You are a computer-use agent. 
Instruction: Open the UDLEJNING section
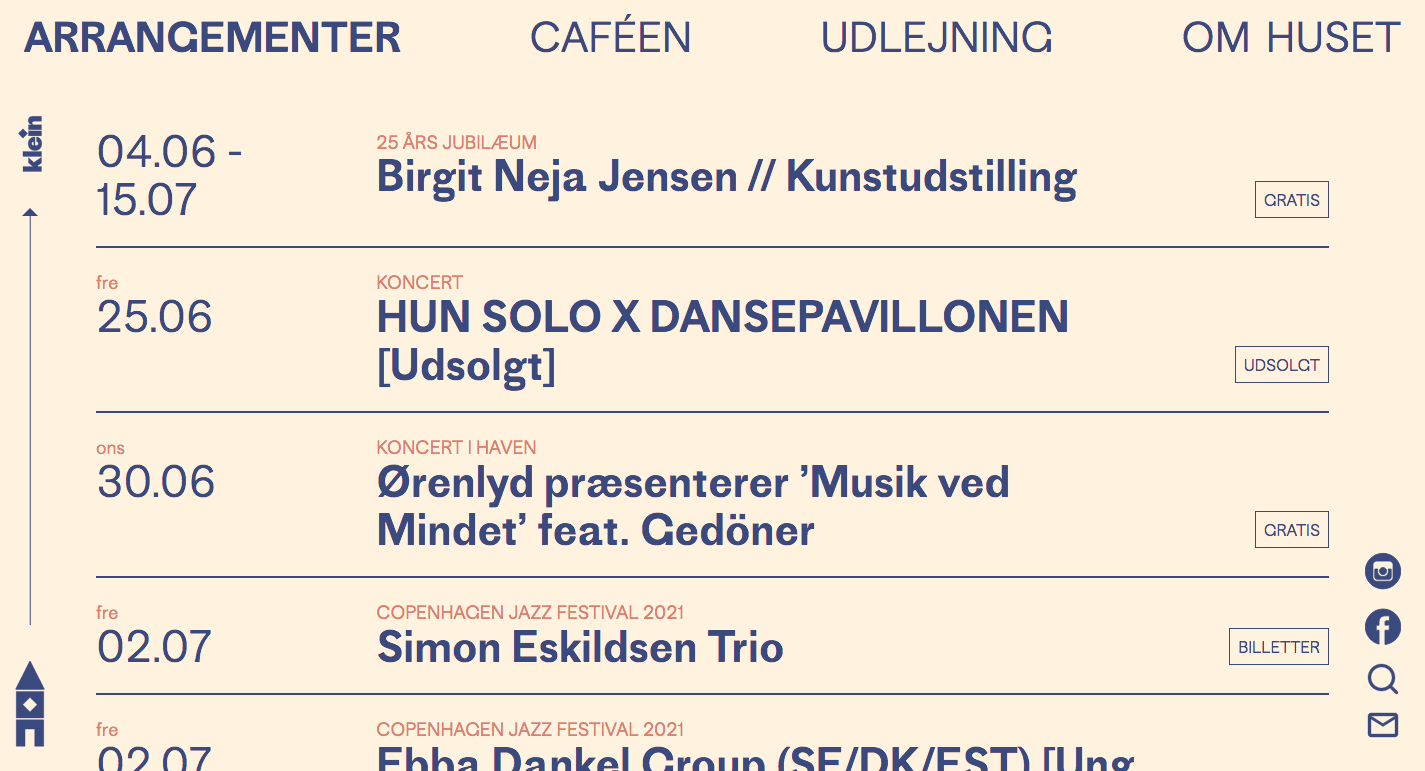coord(936,38)
